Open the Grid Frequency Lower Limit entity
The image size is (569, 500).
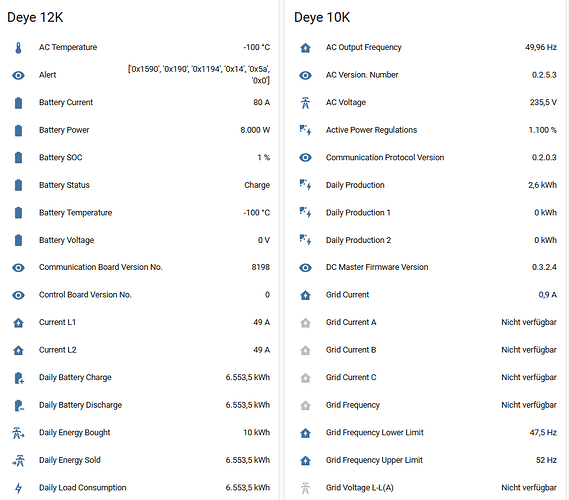[x=426, y=433]
